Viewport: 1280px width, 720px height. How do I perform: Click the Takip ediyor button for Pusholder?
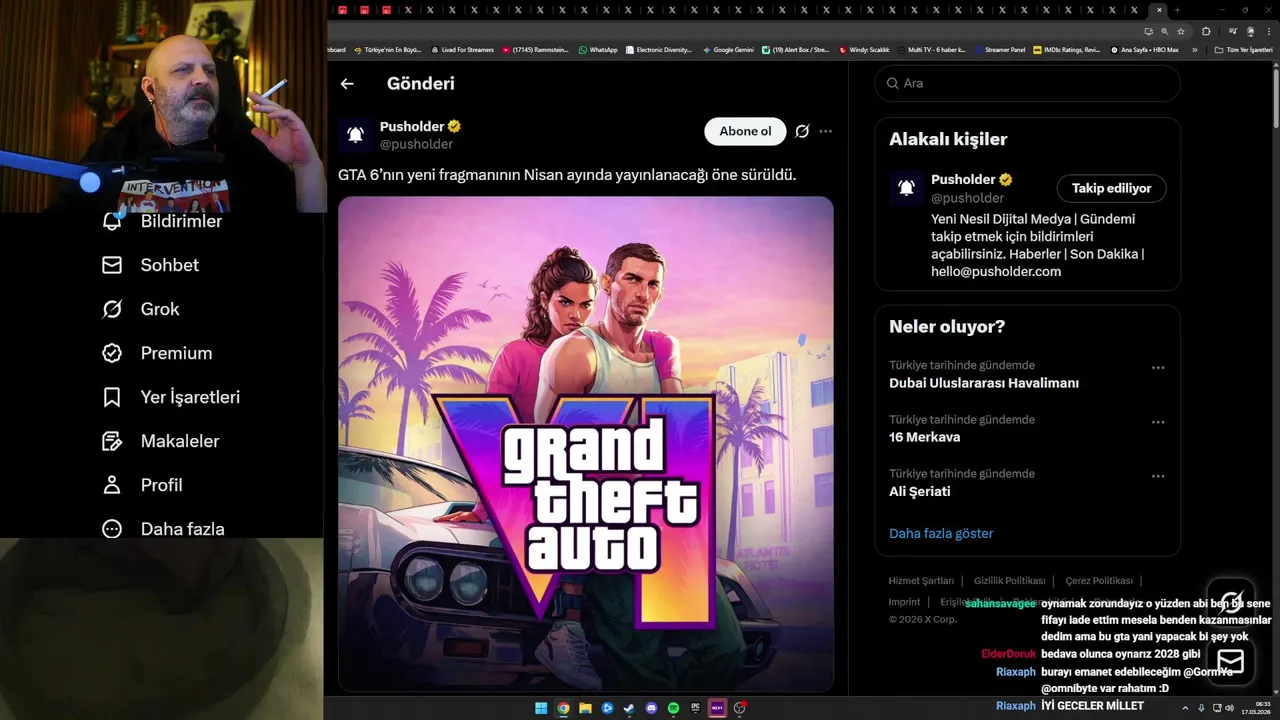coord(1111,188)
